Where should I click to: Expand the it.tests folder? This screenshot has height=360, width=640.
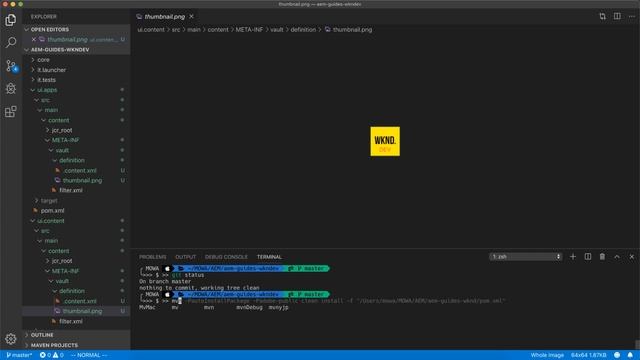tap(47, 80)
